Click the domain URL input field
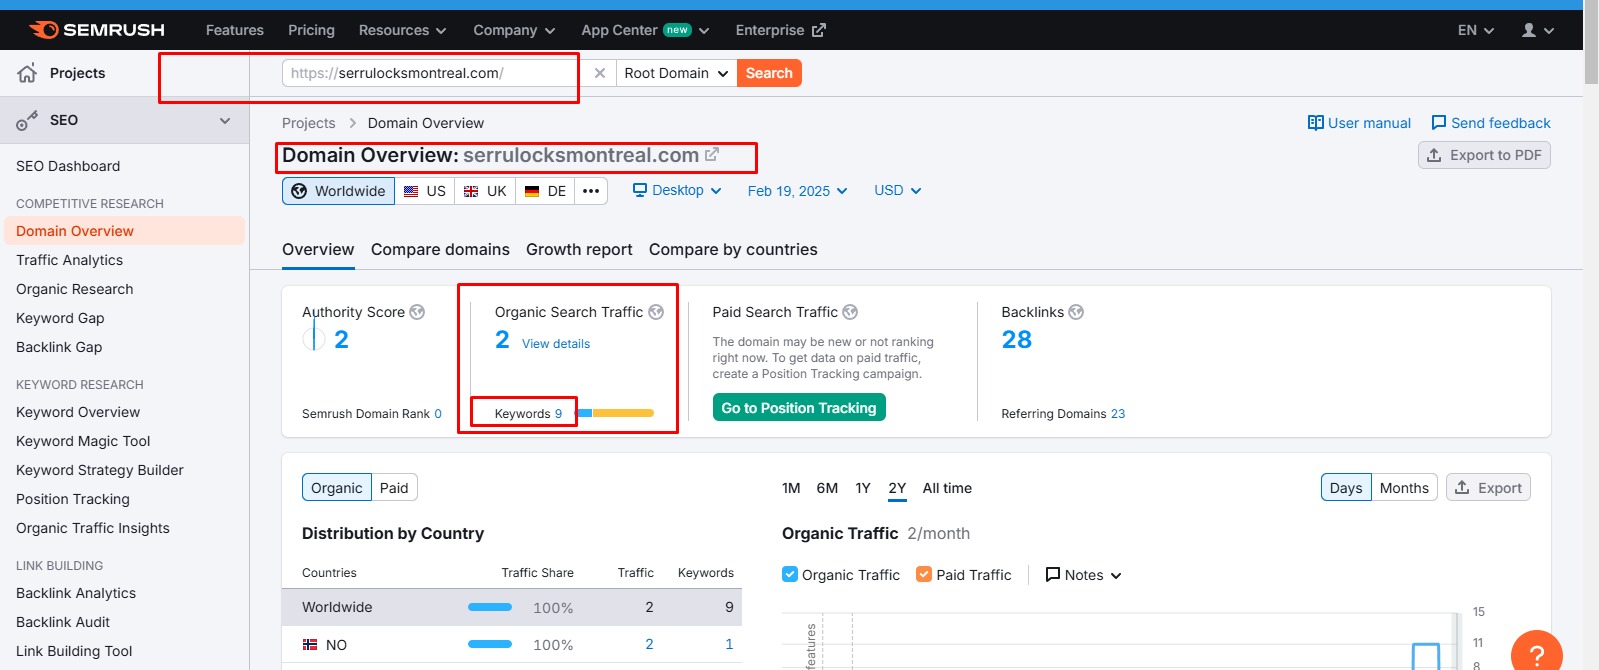The width and height of the screenshot is (1599, 670). pyautogui.click(x=432, y=73)
